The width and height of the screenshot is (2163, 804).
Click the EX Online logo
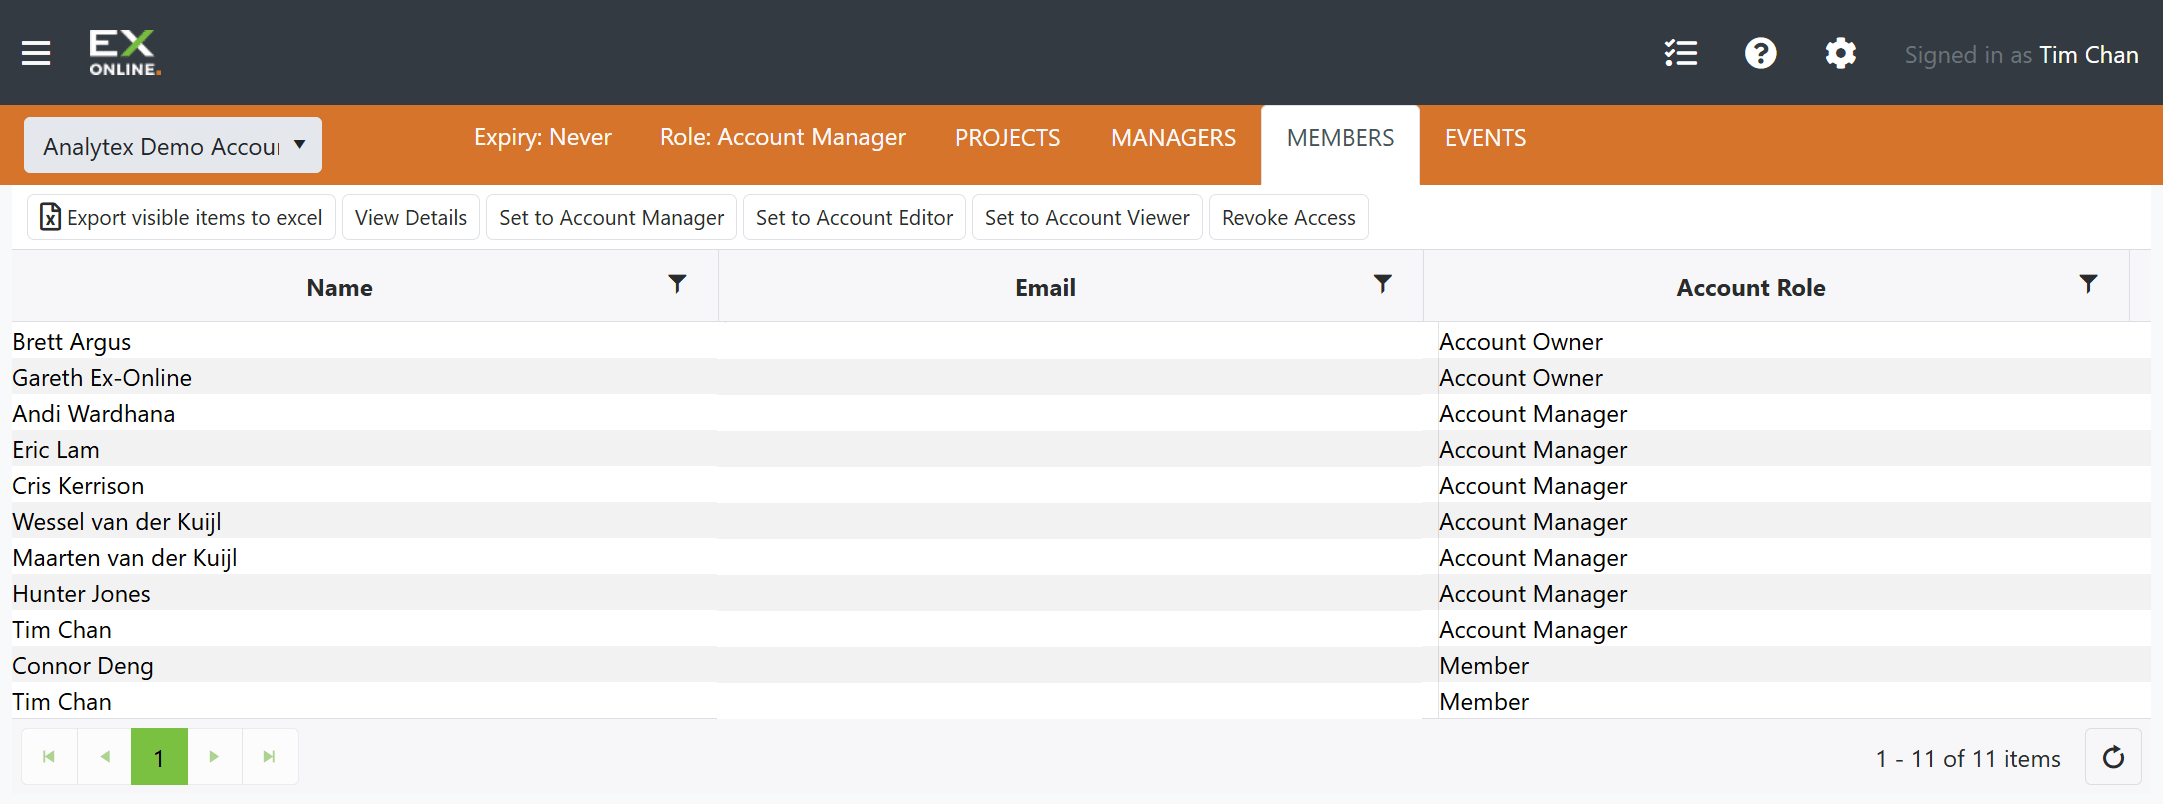(125, 53)
